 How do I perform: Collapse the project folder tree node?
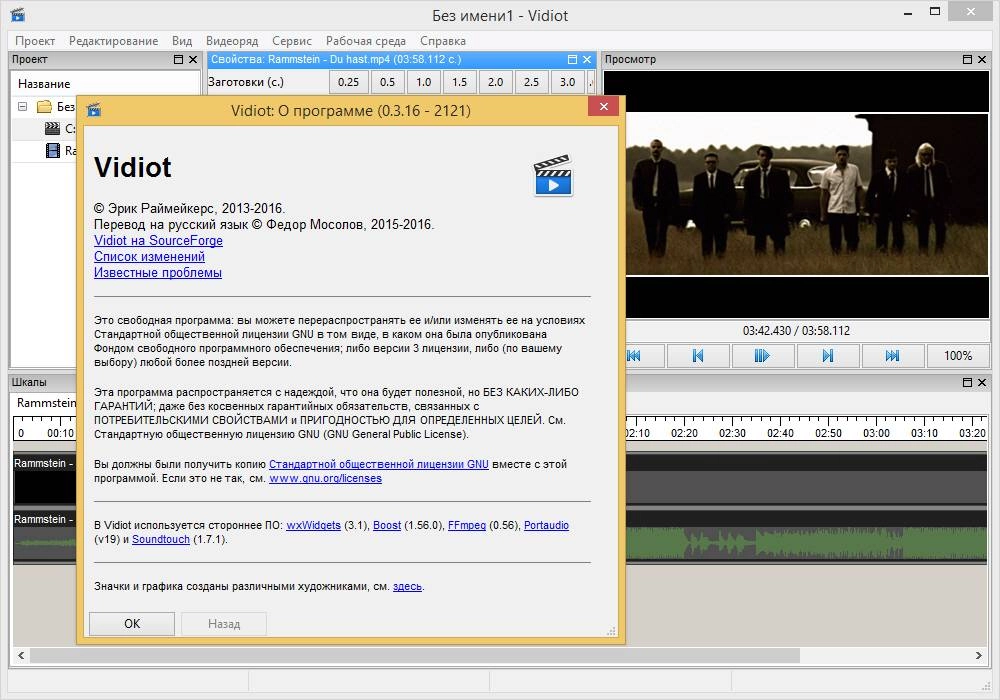(22, 106)
